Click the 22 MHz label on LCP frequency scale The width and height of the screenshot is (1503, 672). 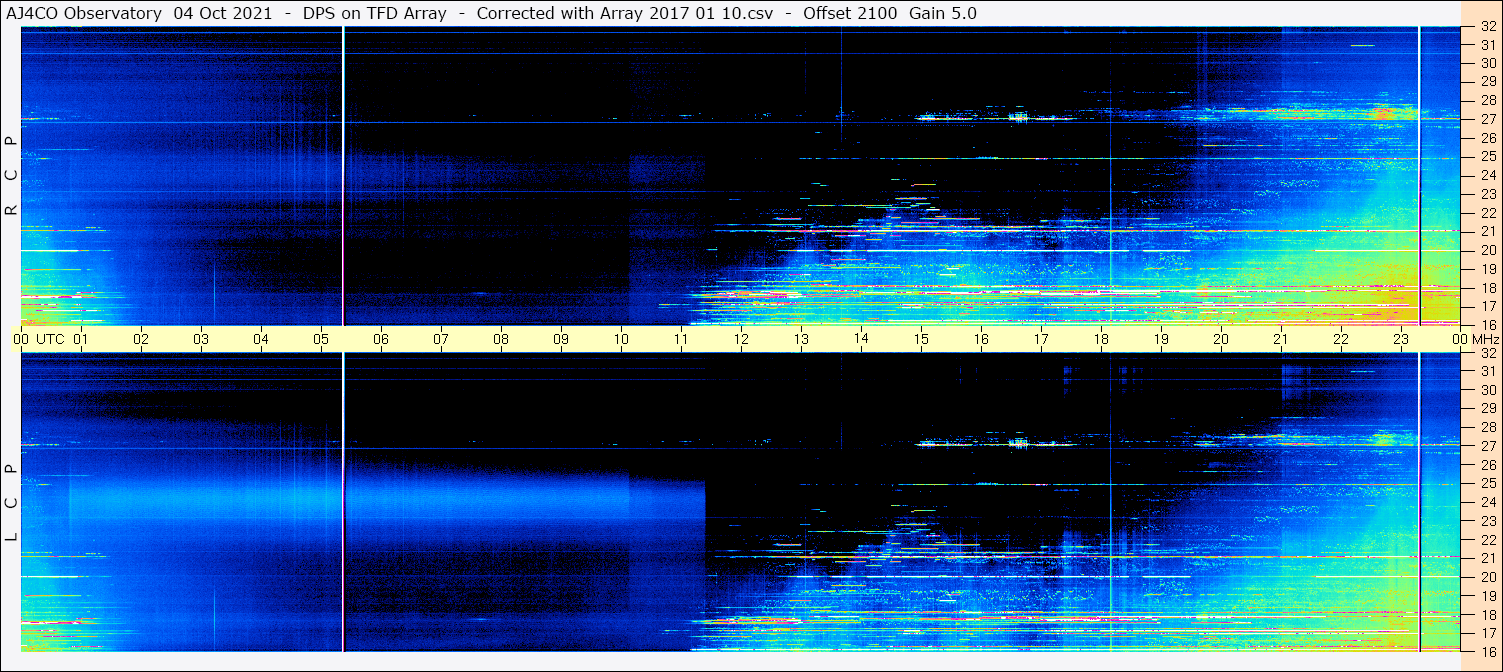coord(1487,540)
